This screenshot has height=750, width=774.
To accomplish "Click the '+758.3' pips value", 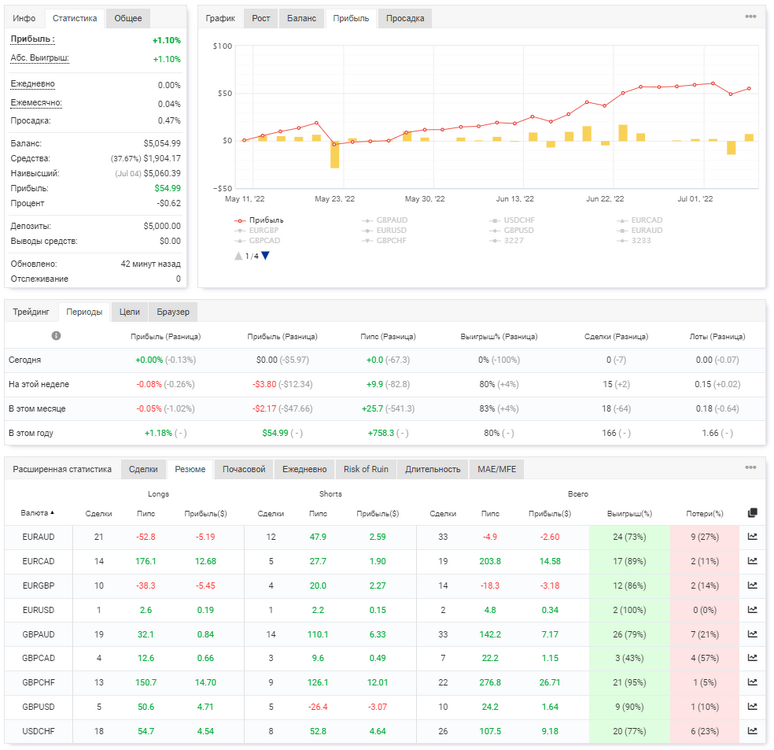I will [381, 433].
